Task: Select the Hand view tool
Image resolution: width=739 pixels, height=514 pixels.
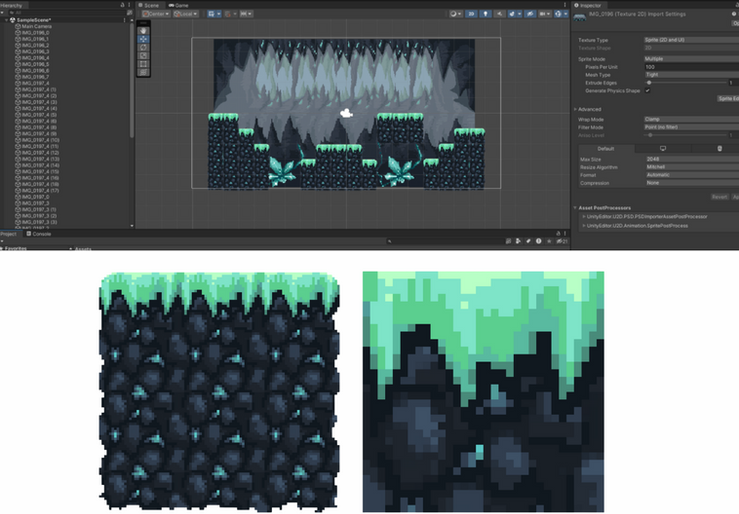Action: (x=144, y=31)
